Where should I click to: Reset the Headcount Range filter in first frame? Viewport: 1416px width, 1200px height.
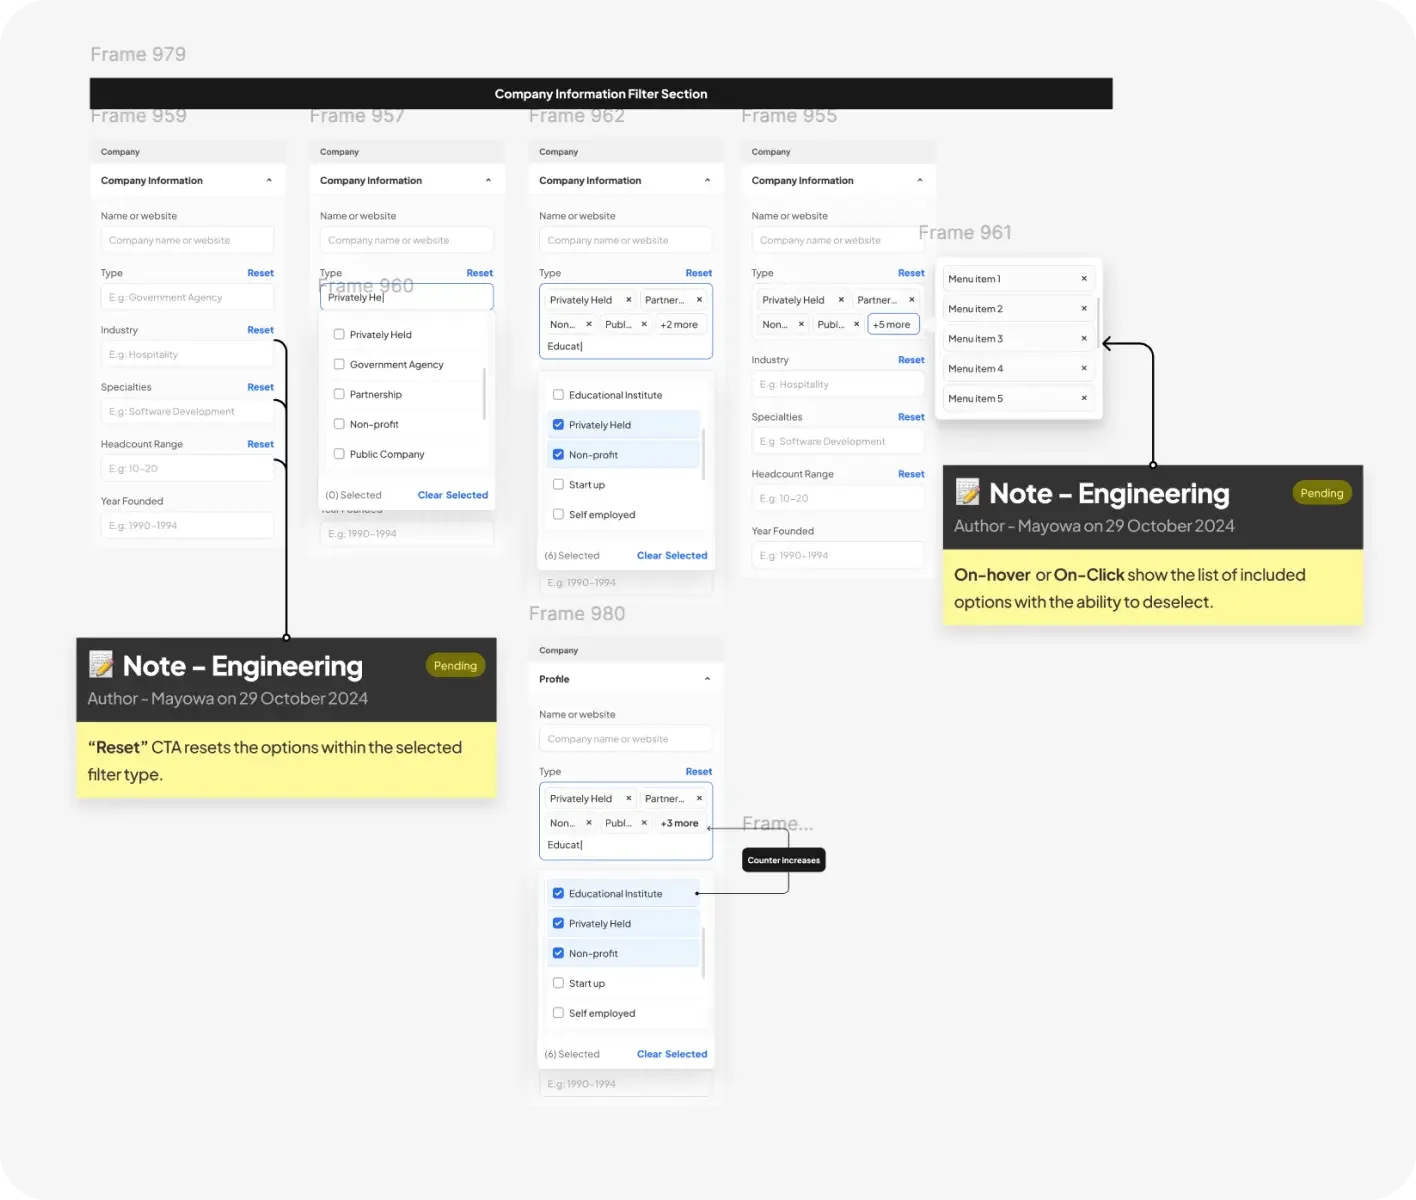(x=260, y=444)
